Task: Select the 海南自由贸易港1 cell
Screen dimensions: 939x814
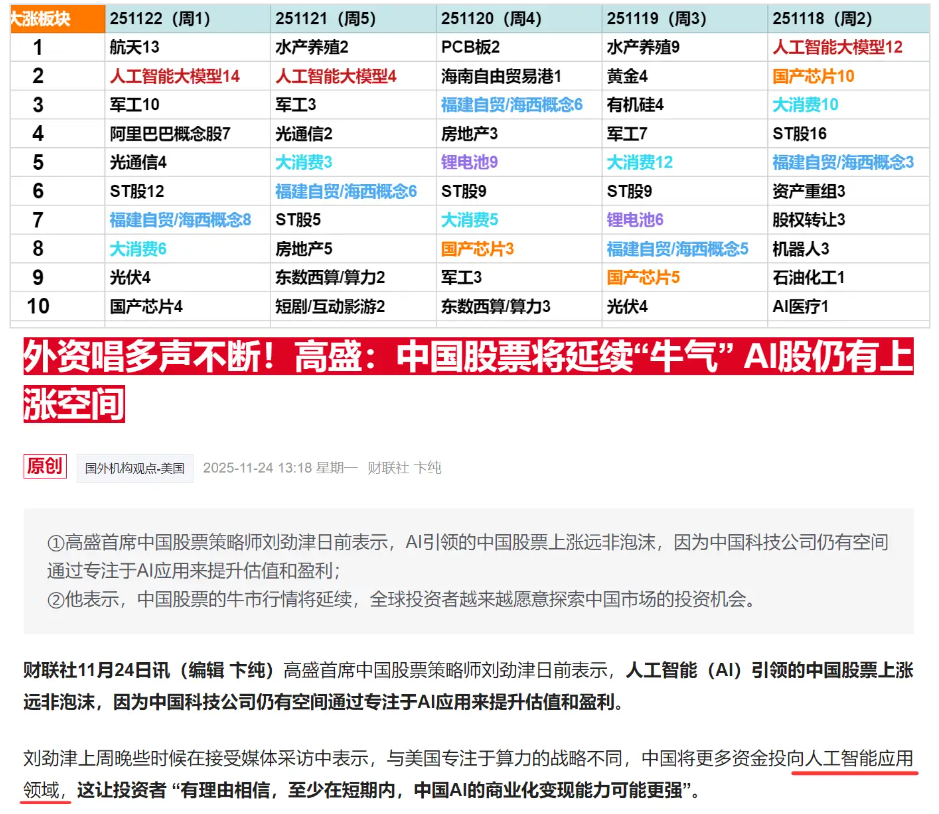Action: pyautogui.click(x=501, y=76)
